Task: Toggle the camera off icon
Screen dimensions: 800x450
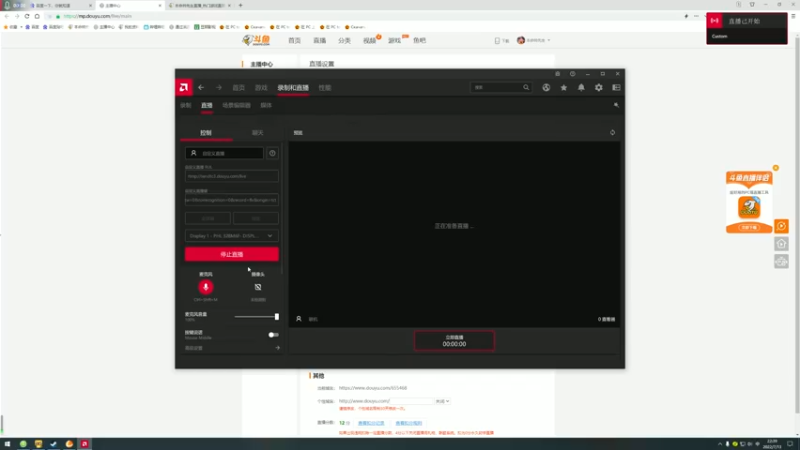Action: 258,287
